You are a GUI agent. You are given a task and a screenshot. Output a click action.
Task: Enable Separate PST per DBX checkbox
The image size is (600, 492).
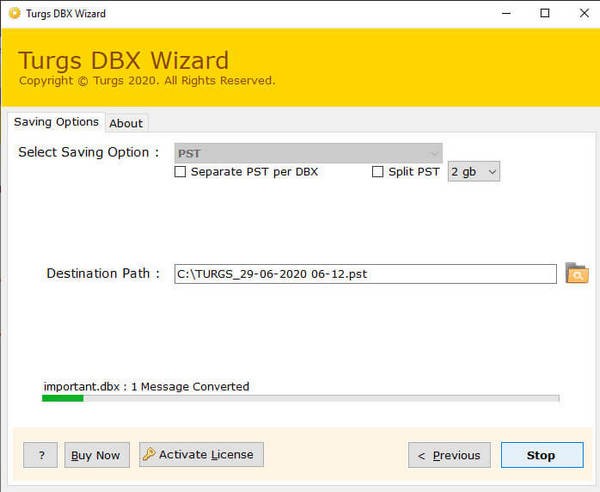pos(180,172)
